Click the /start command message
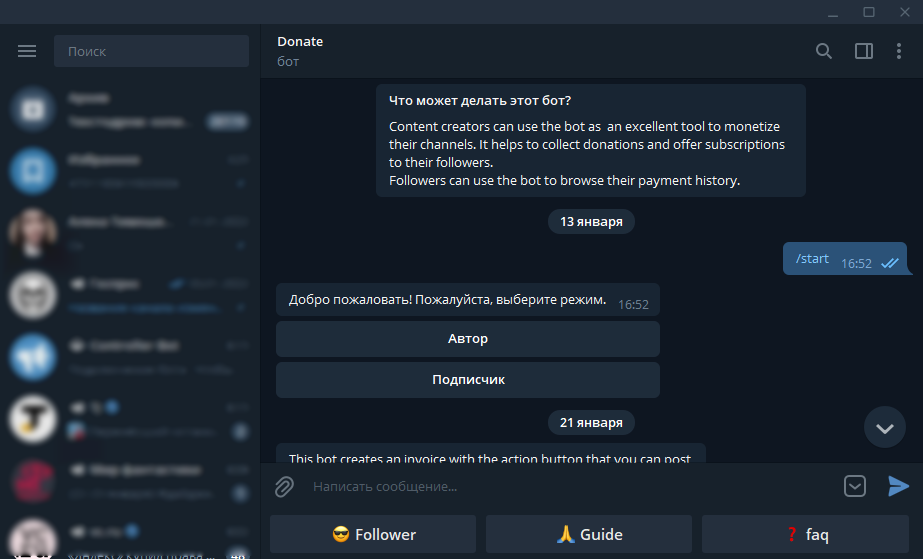Image resolution: width=923 pixels, height=559 pixels. (812, 259)
